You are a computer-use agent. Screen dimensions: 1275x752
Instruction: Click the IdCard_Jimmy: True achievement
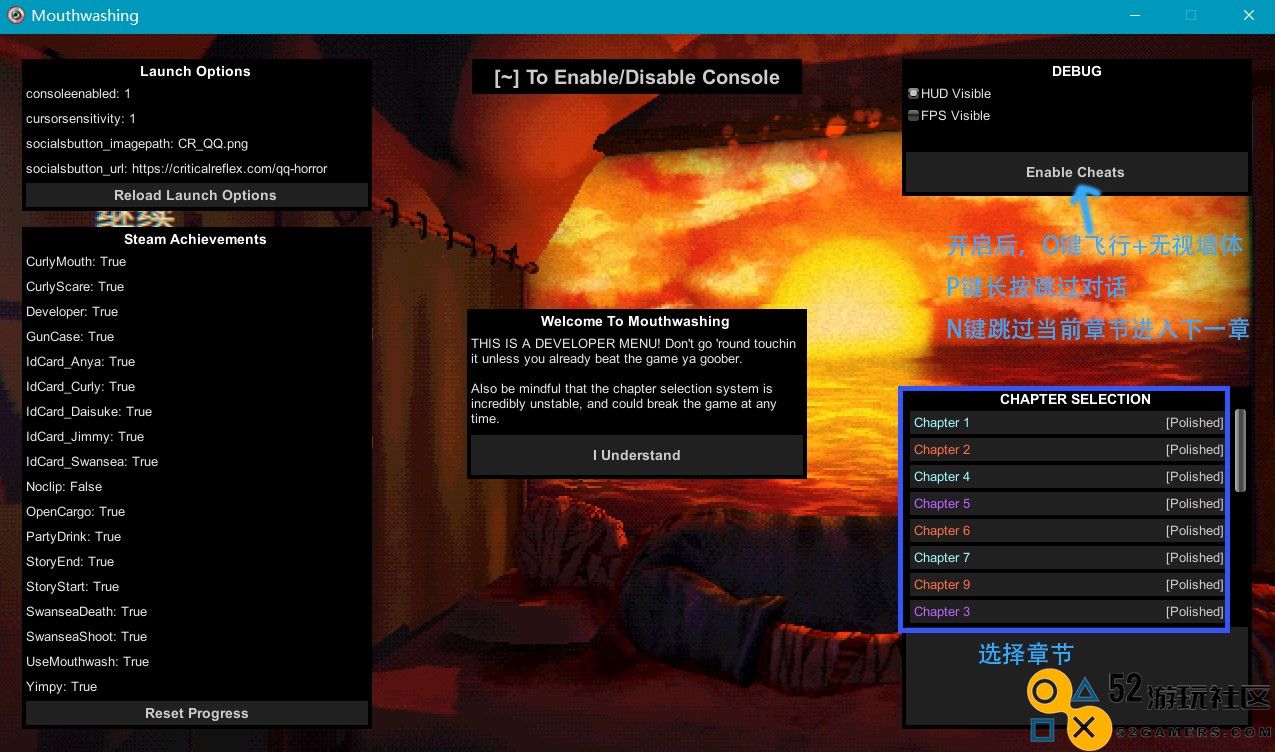[x=85, y=436]
